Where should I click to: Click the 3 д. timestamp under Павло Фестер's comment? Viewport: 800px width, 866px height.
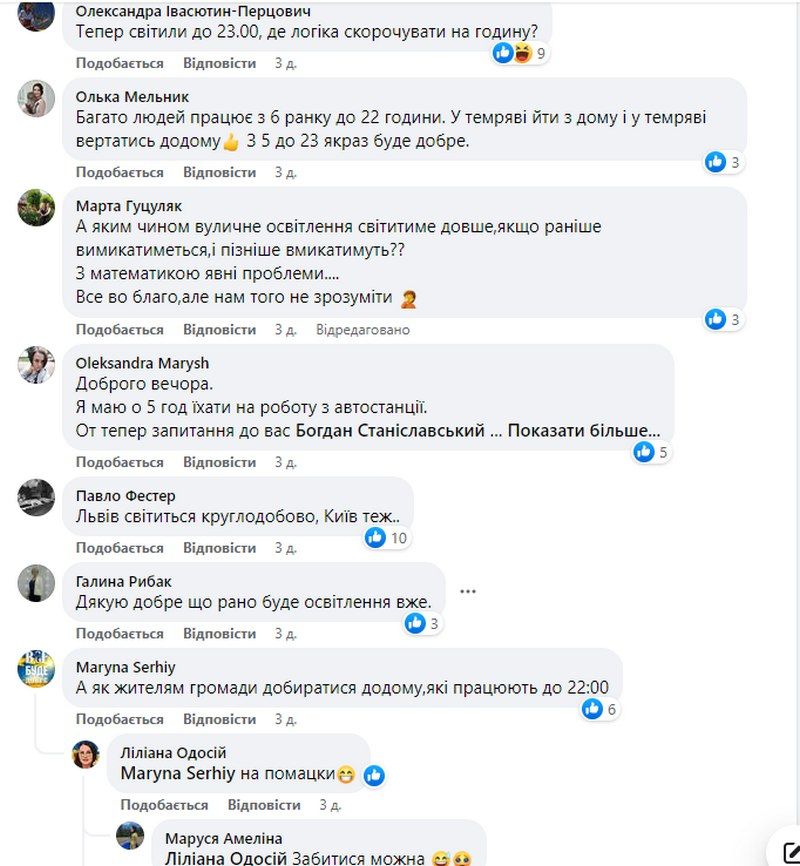(x=283, y=548)
